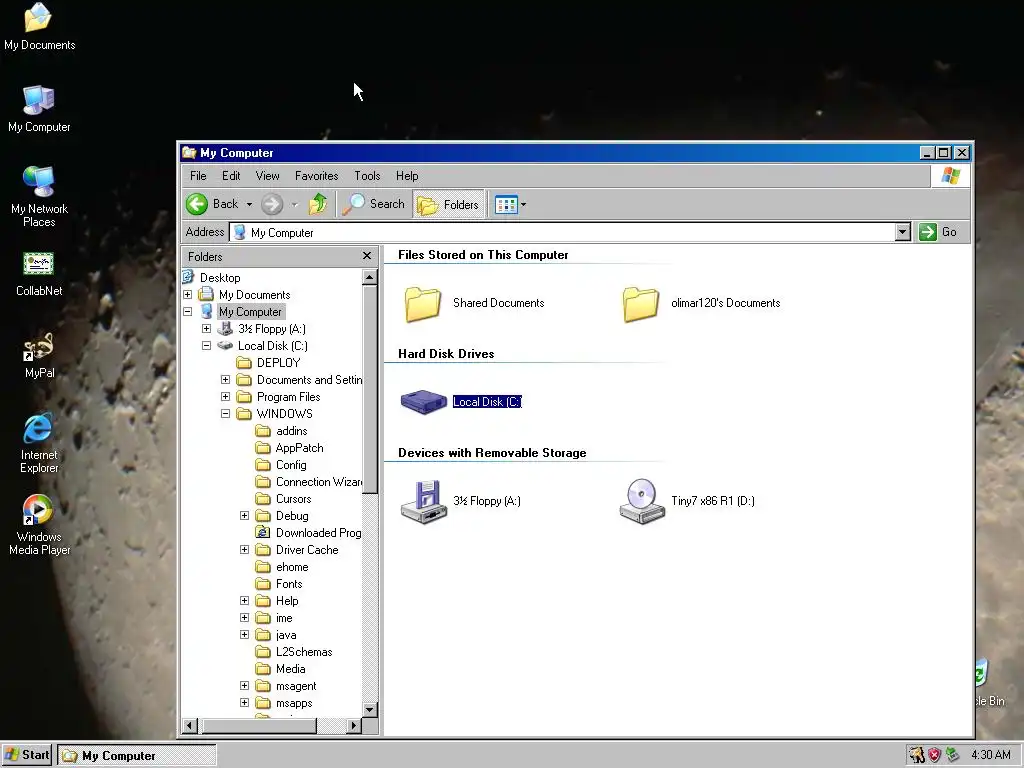Open the Favorites menu

(317, 176)
